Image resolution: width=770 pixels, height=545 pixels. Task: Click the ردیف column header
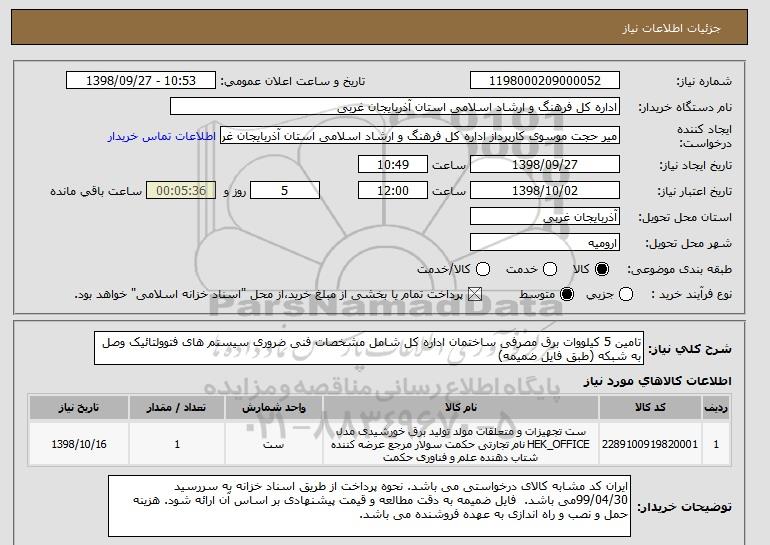tap(716, 408)
